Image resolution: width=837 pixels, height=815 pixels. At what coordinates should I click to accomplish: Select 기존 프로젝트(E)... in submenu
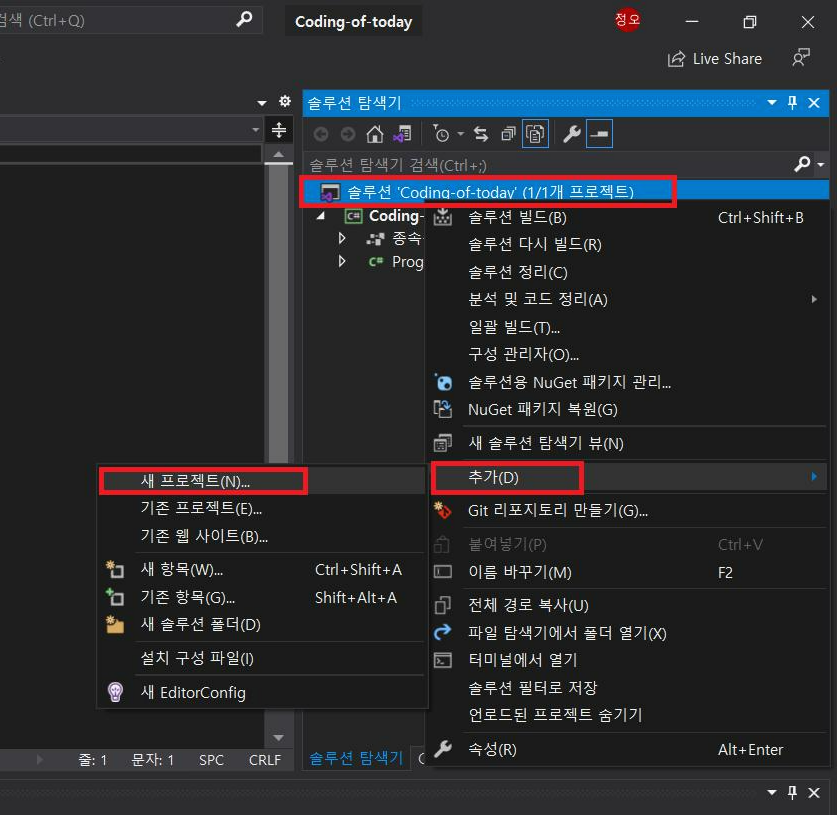pyautogui.click(x=262, y=508)
